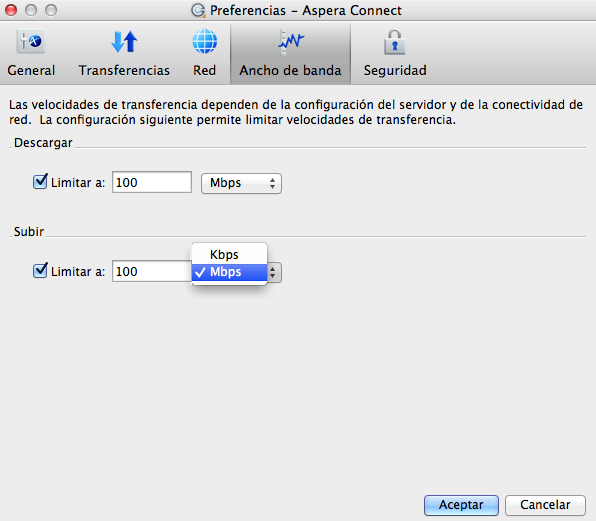Click the Subir unit selector arrows
The width and height of the screenshot is (596, 521).
pyautogui.click(x=273, y=272)
